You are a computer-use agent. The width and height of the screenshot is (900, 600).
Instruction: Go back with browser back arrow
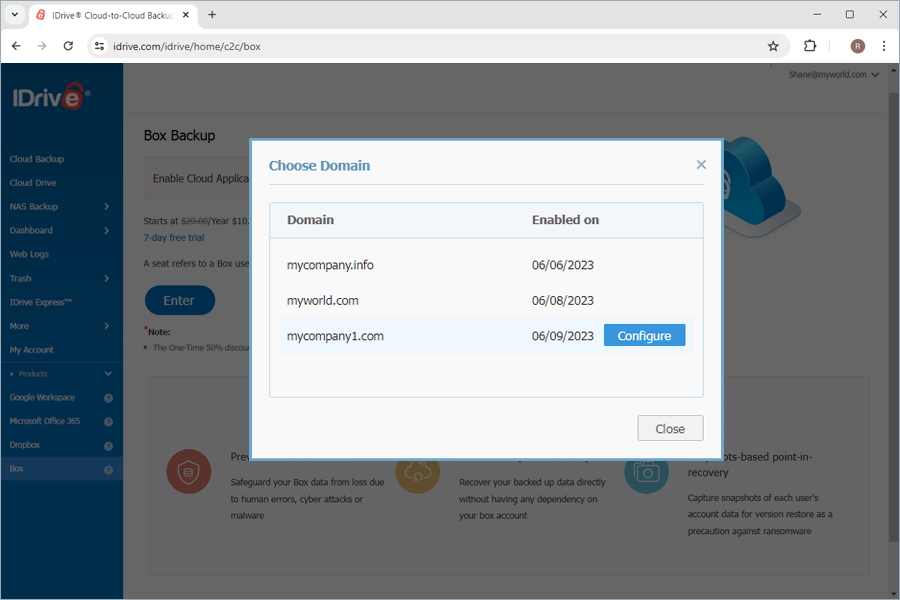coord(16,46)
